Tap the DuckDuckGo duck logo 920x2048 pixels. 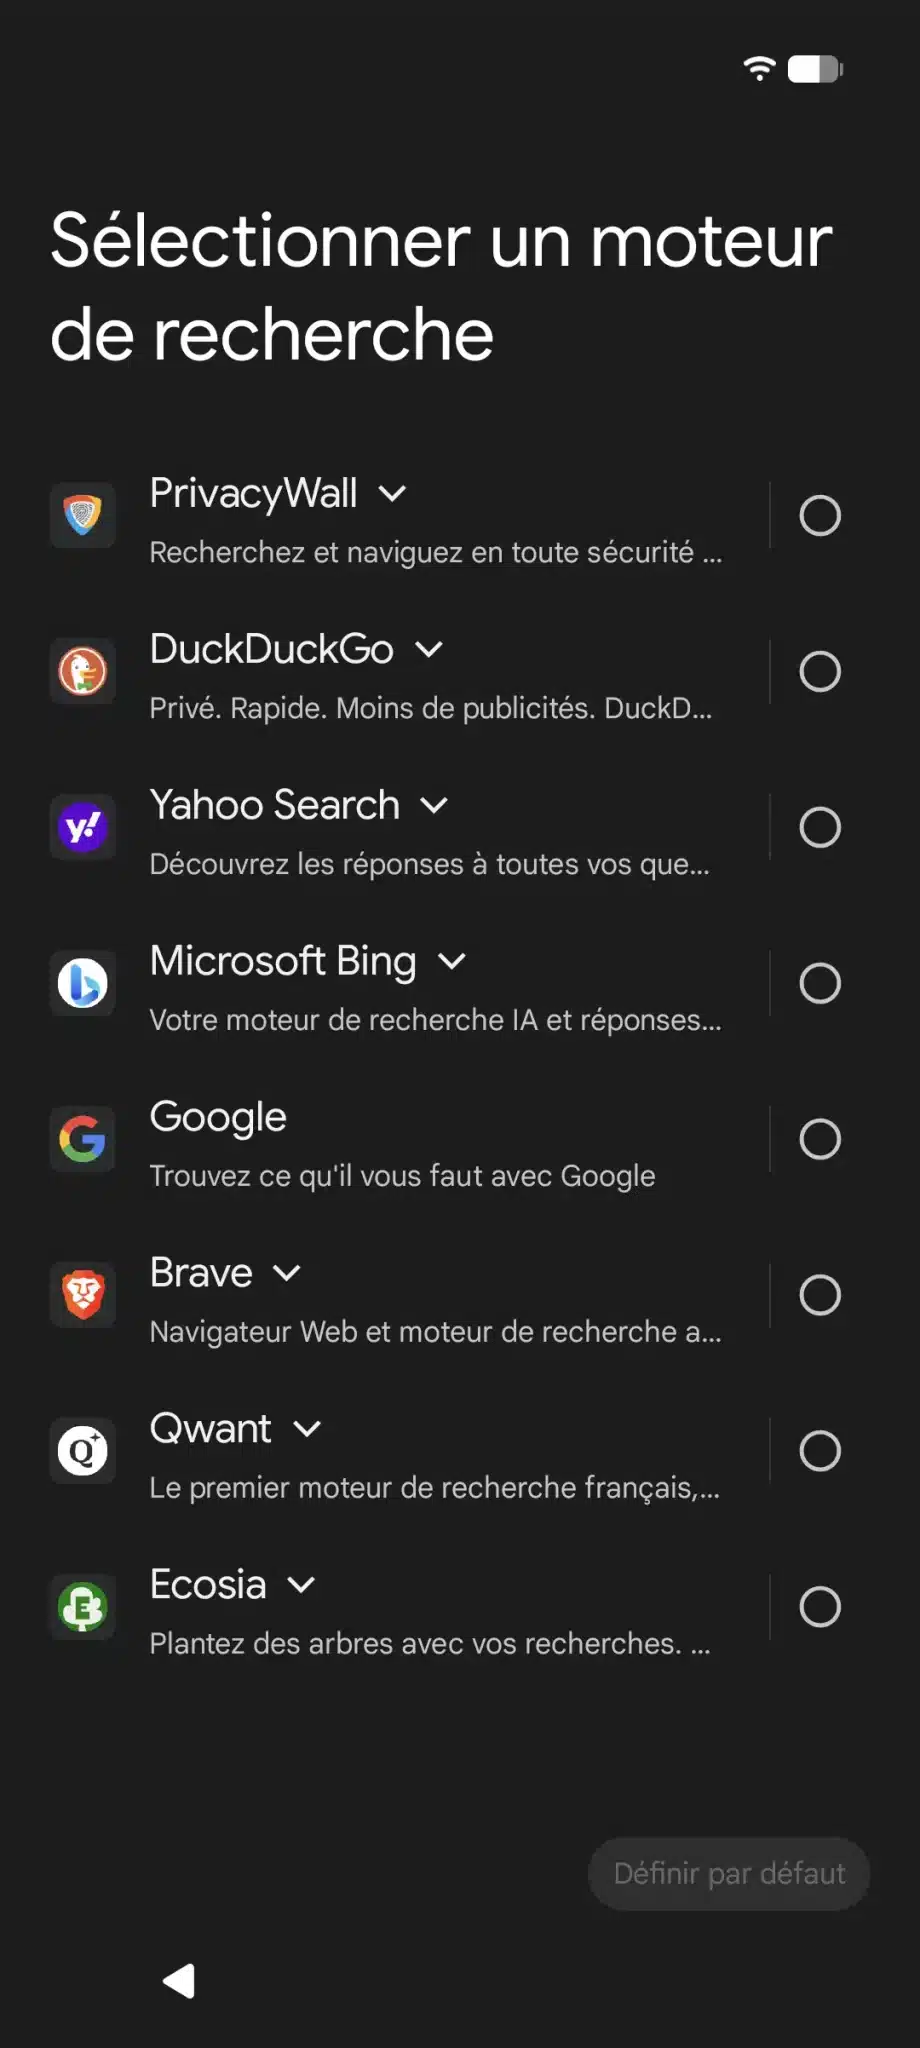point(83,671)
